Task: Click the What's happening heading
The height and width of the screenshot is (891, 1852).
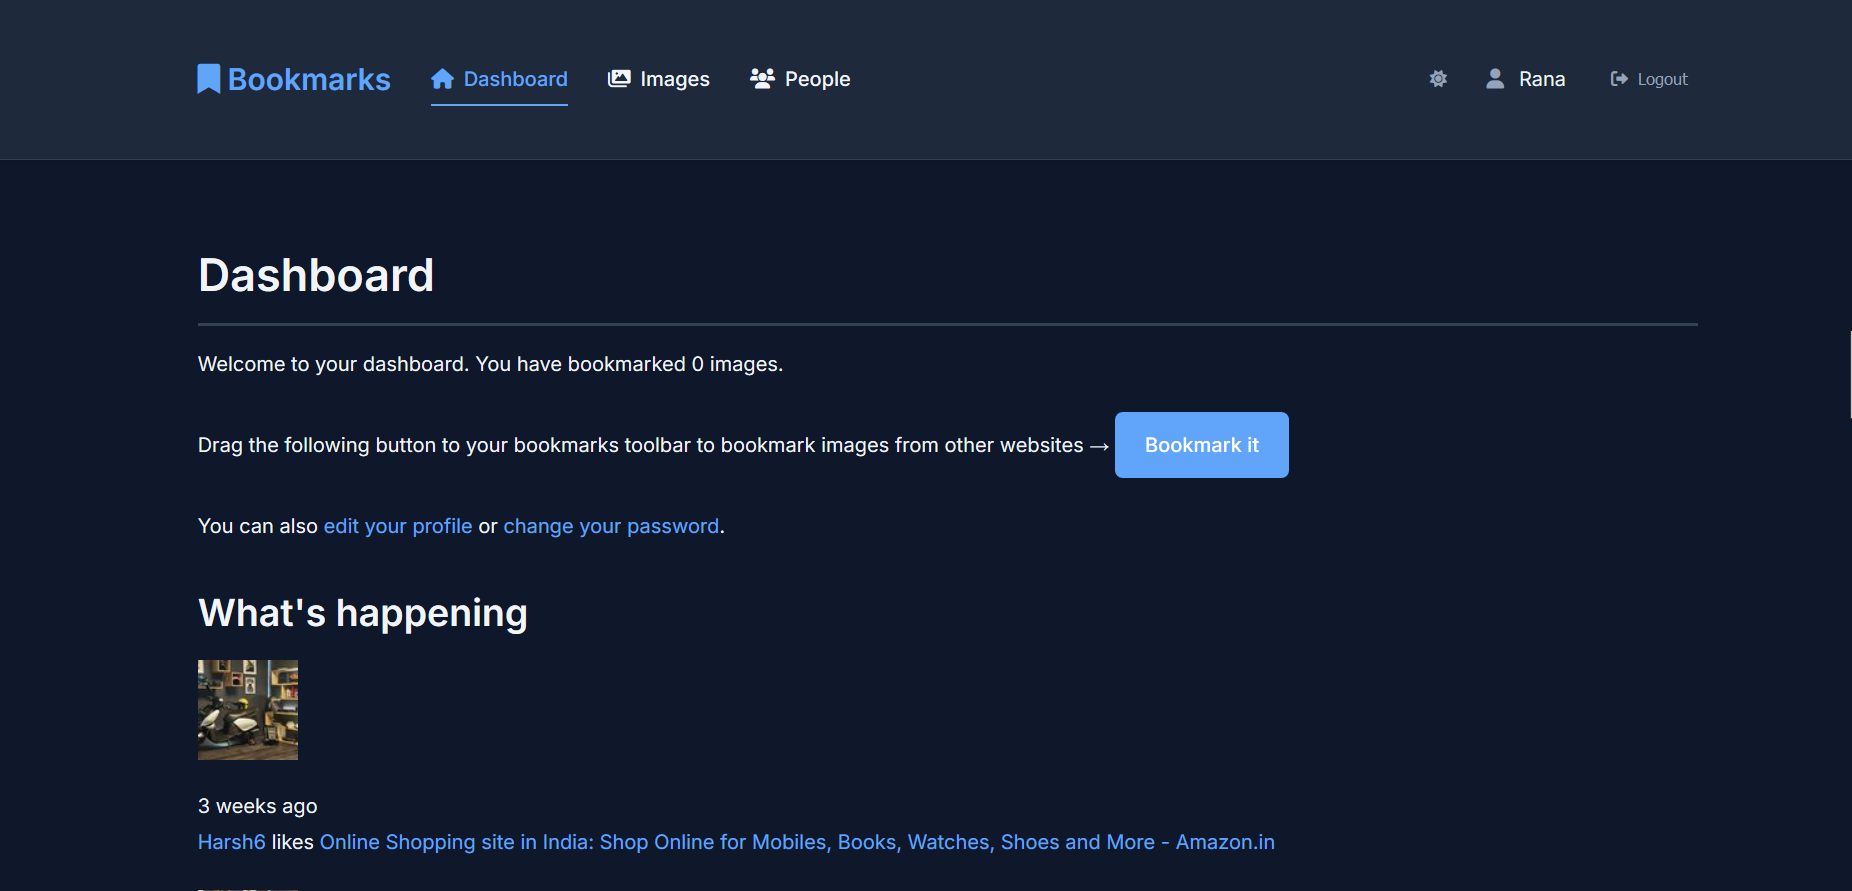Action: pos(363,613)
